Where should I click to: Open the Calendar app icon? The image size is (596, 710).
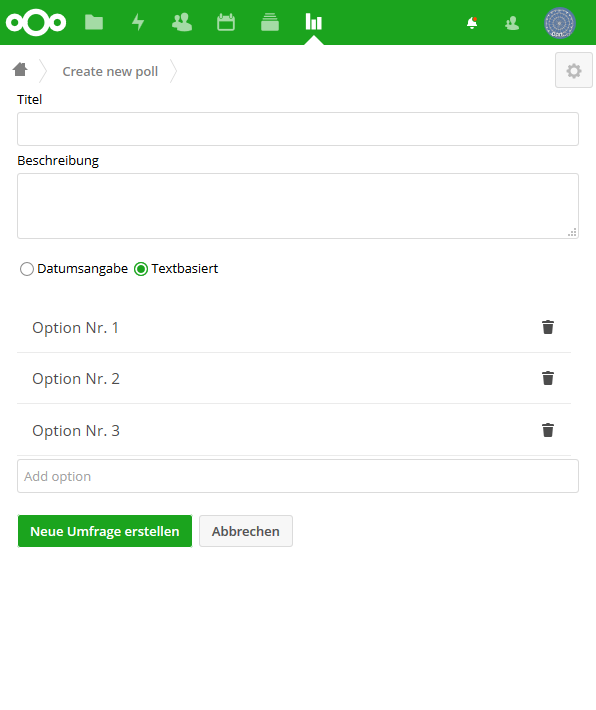point(226,22)
